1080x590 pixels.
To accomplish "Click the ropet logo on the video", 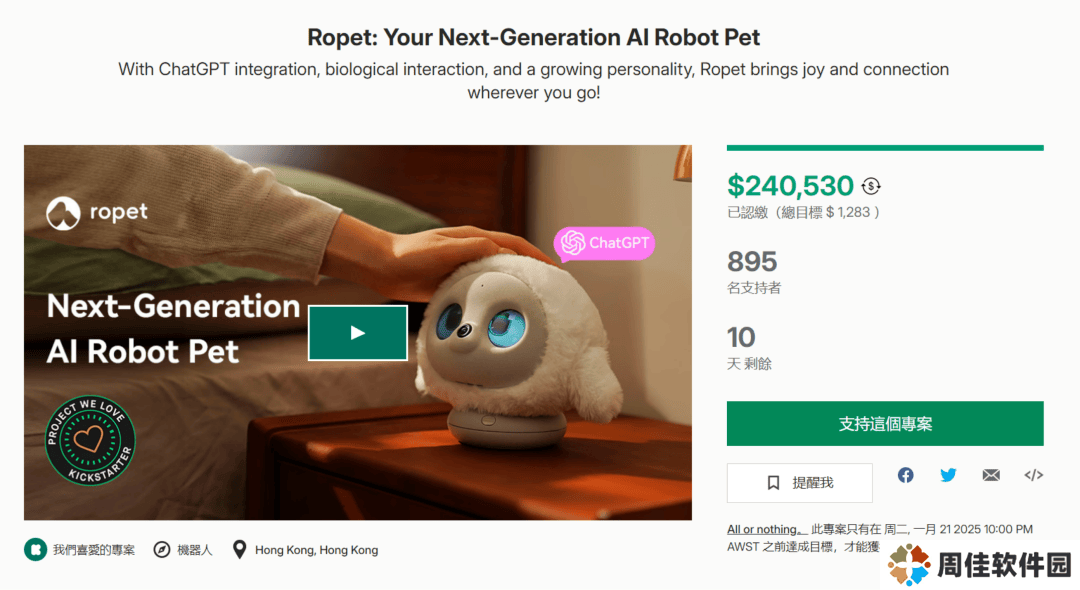I will click(x=96, y=213).
